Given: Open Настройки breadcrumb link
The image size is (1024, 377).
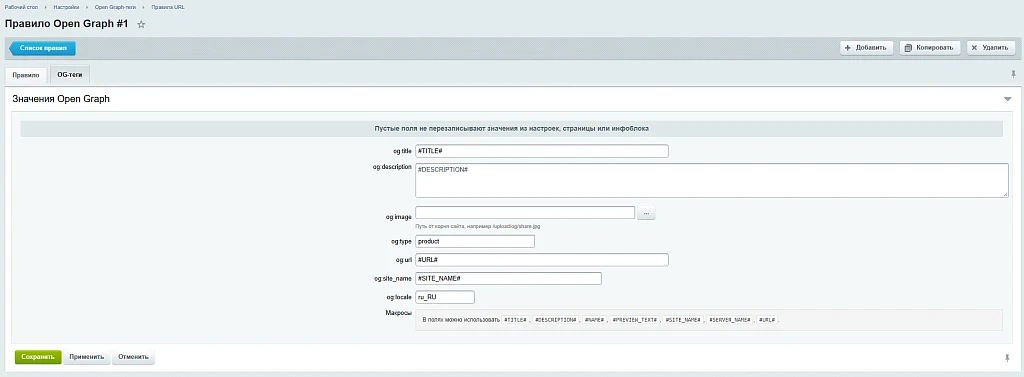Looking at the screenshot, I should (x=66, y=7).
